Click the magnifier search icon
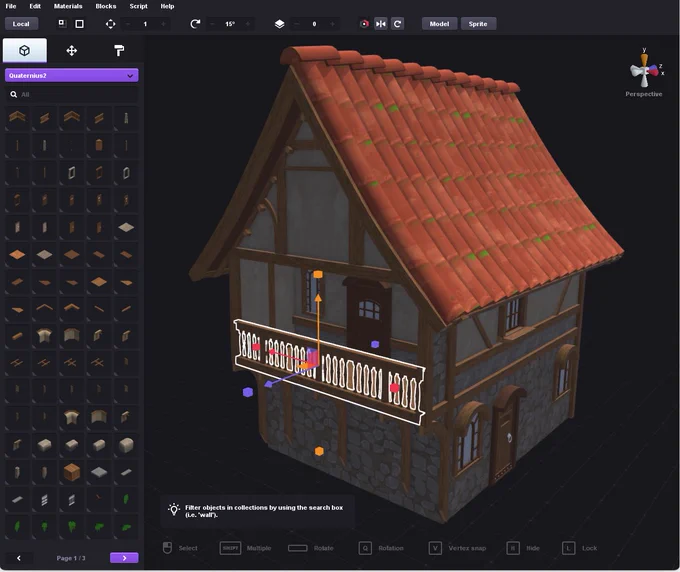Viewport: 680px width, 572px height. pyautogui.click(x=13, y=94)
